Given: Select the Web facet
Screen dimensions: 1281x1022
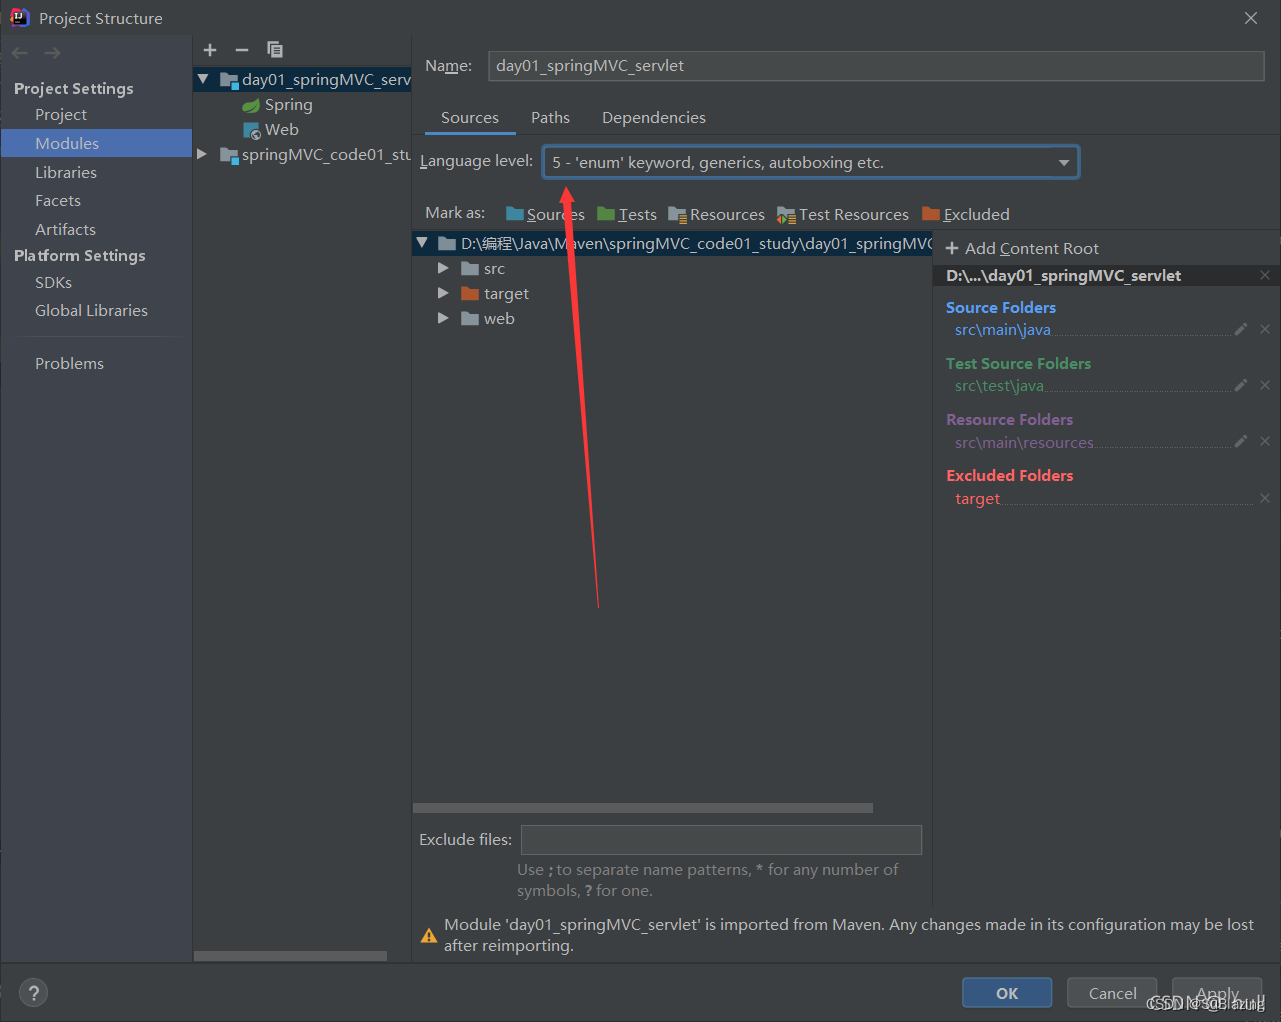Looking at the screenshot, I should click(271, 130).
